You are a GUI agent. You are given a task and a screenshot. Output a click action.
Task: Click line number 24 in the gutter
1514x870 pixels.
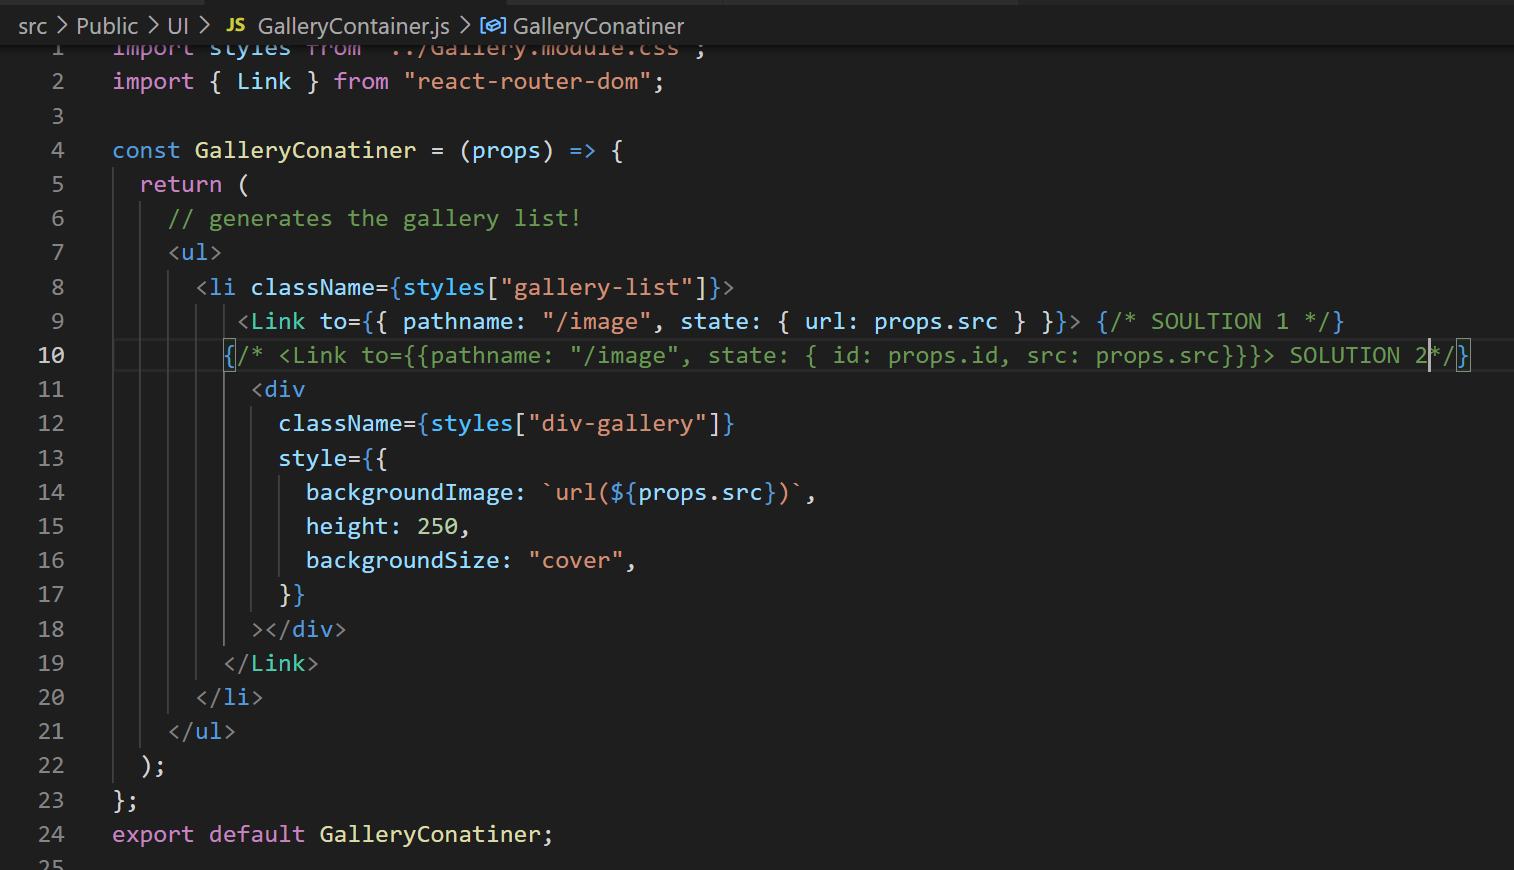(51, 834)
